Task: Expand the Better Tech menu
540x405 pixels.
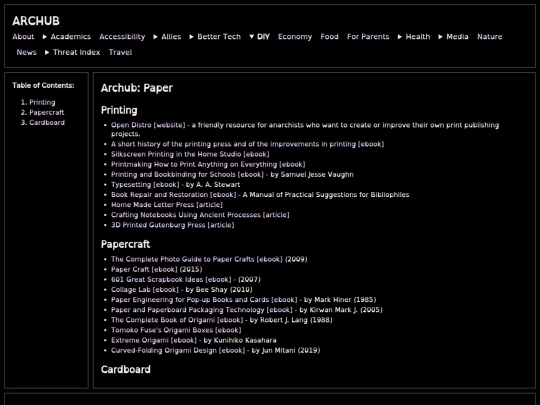Action: click(215, 37)
